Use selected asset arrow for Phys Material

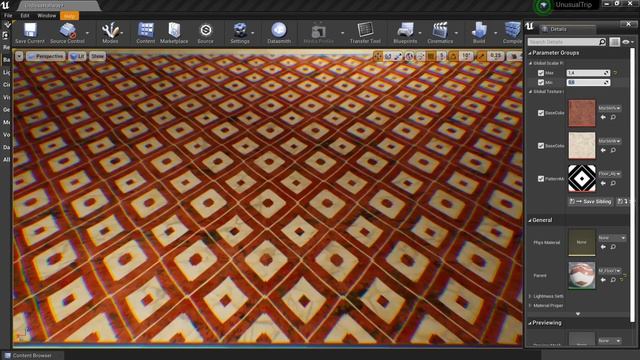coord(603,247)
